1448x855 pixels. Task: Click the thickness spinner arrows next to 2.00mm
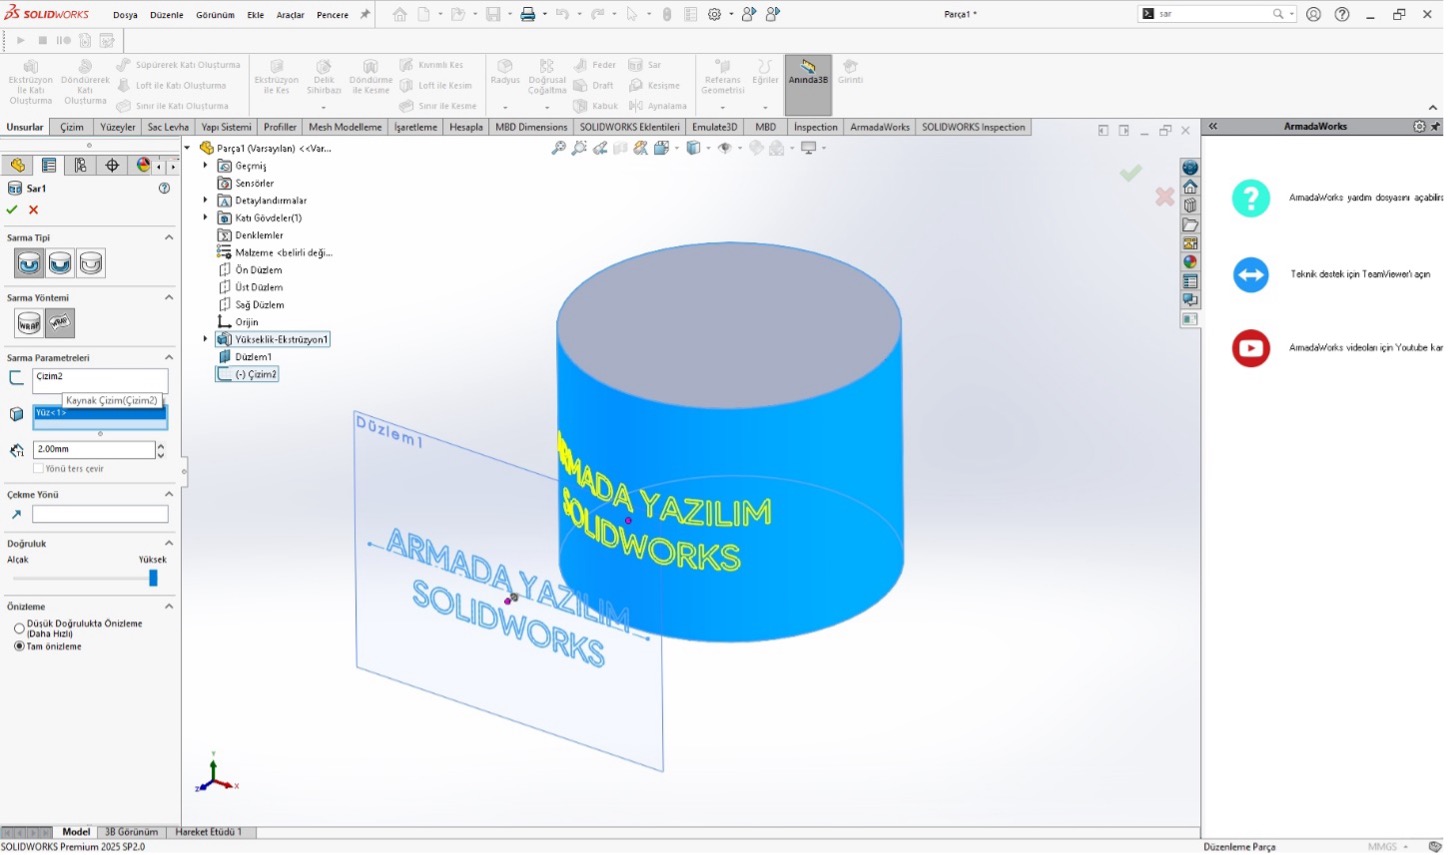click(x=161, y=451)
